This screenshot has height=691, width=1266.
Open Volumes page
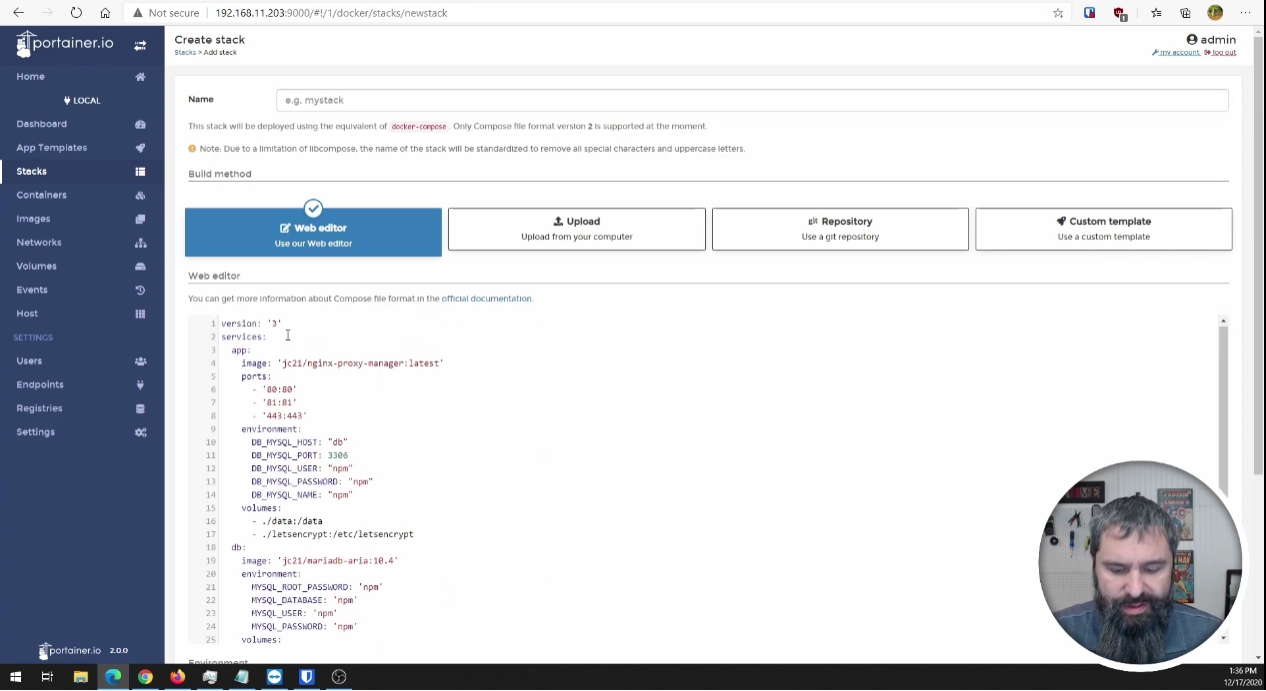(x=36, y=266)
